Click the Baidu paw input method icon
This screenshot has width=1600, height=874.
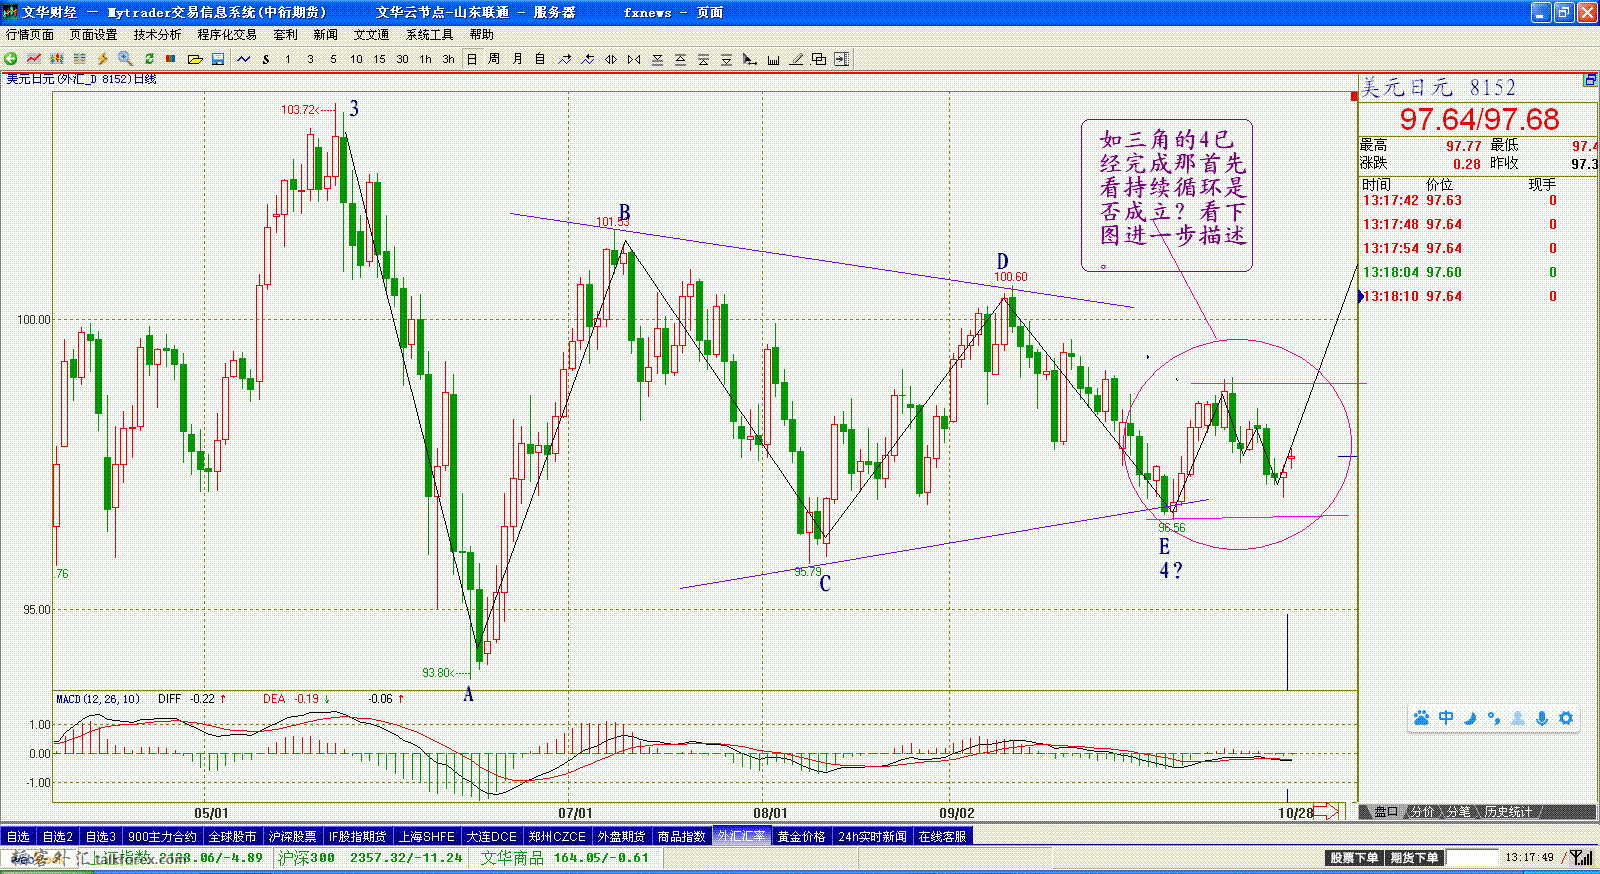1421,718
